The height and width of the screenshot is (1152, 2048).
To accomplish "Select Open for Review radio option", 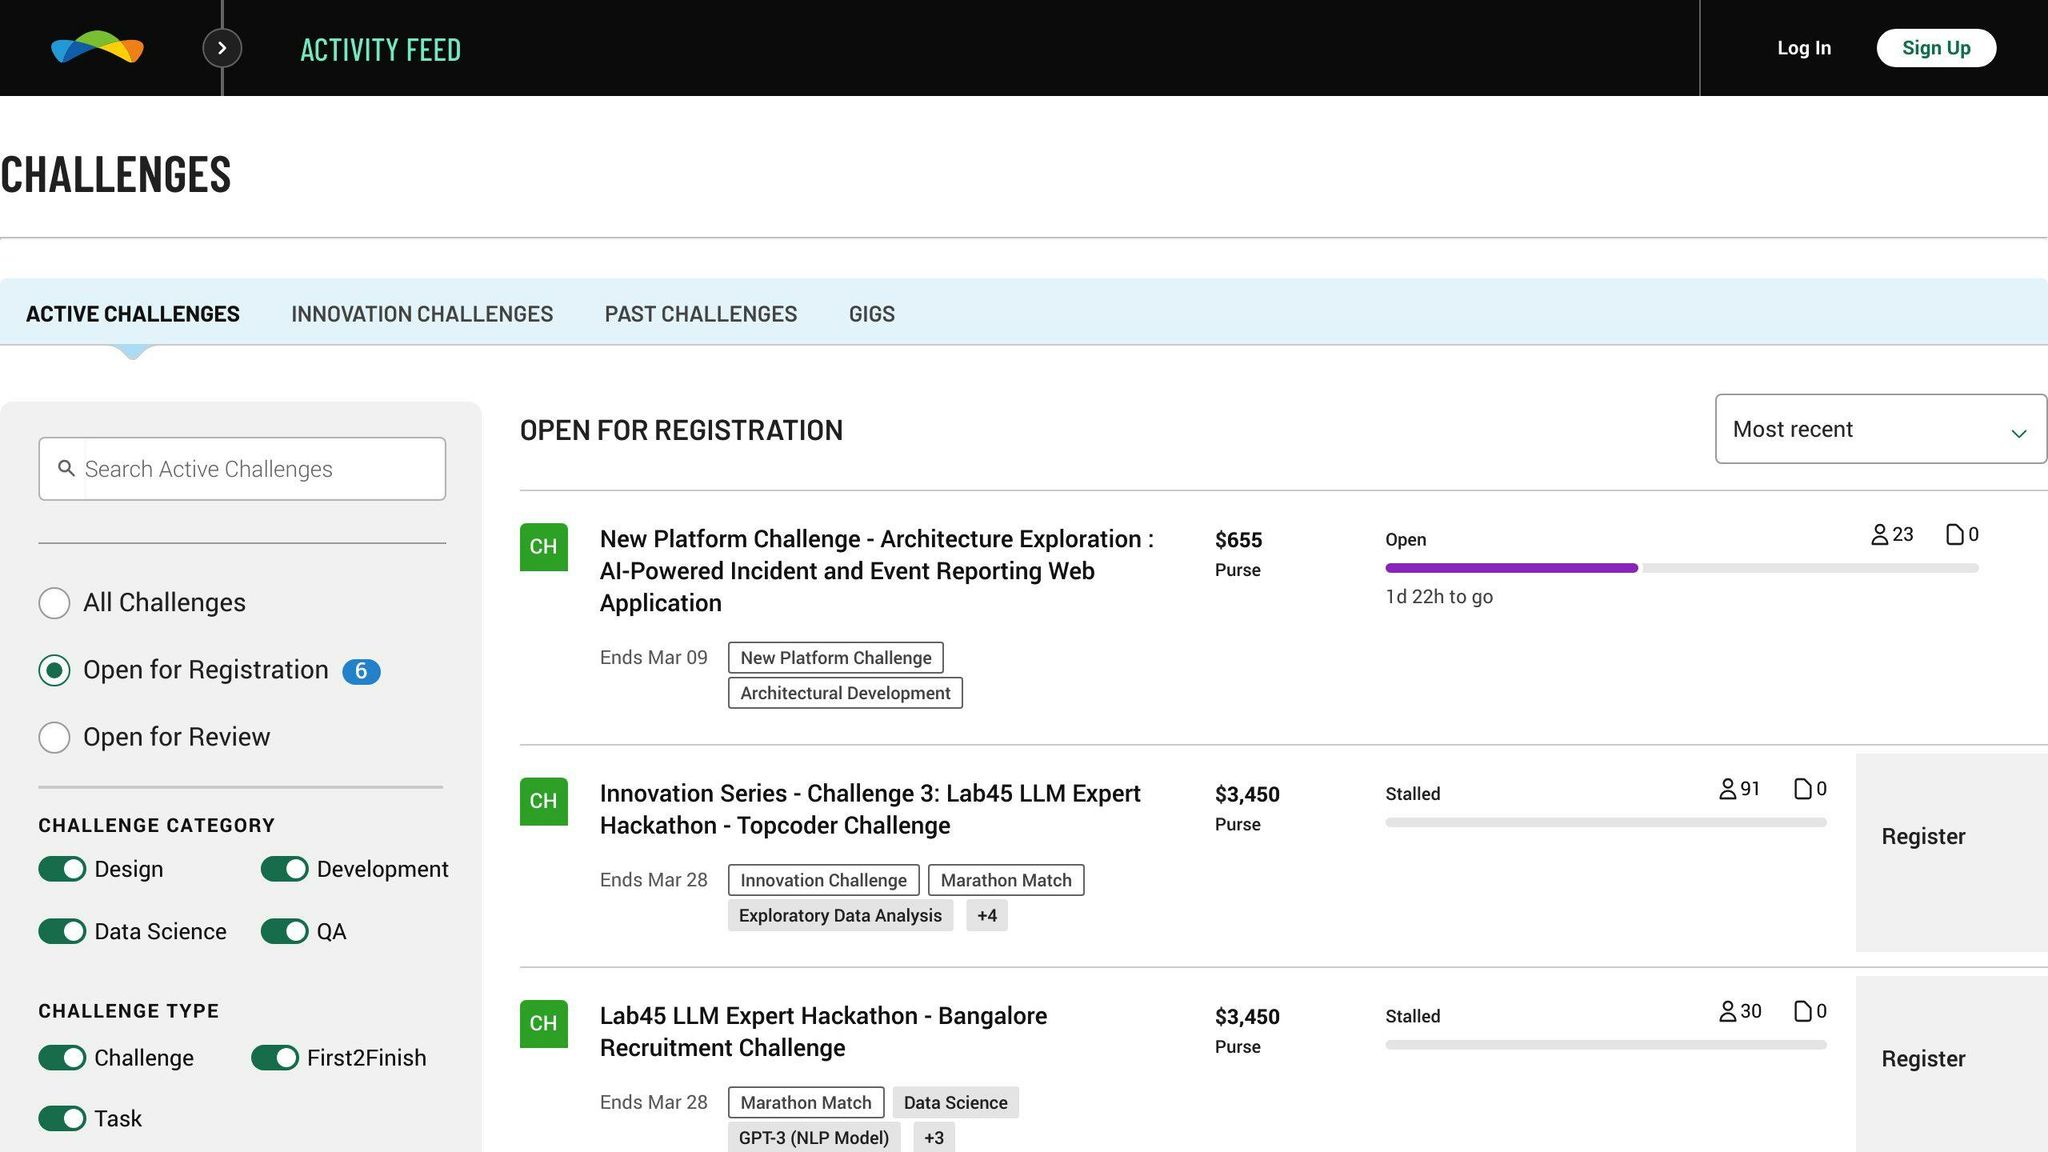I will [54, 738].
